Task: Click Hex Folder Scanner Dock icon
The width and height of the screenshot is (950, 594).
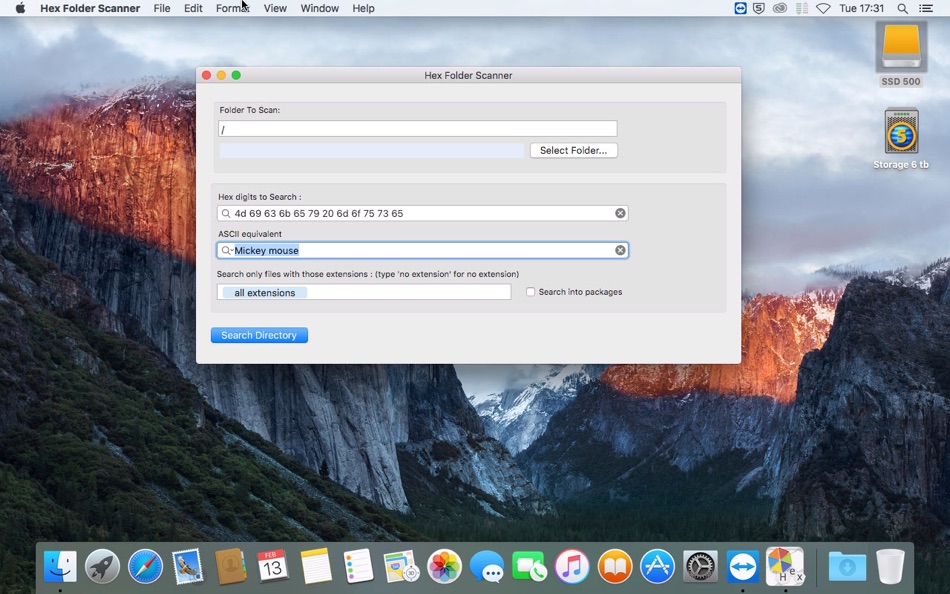Action: (x=785, y=566)
